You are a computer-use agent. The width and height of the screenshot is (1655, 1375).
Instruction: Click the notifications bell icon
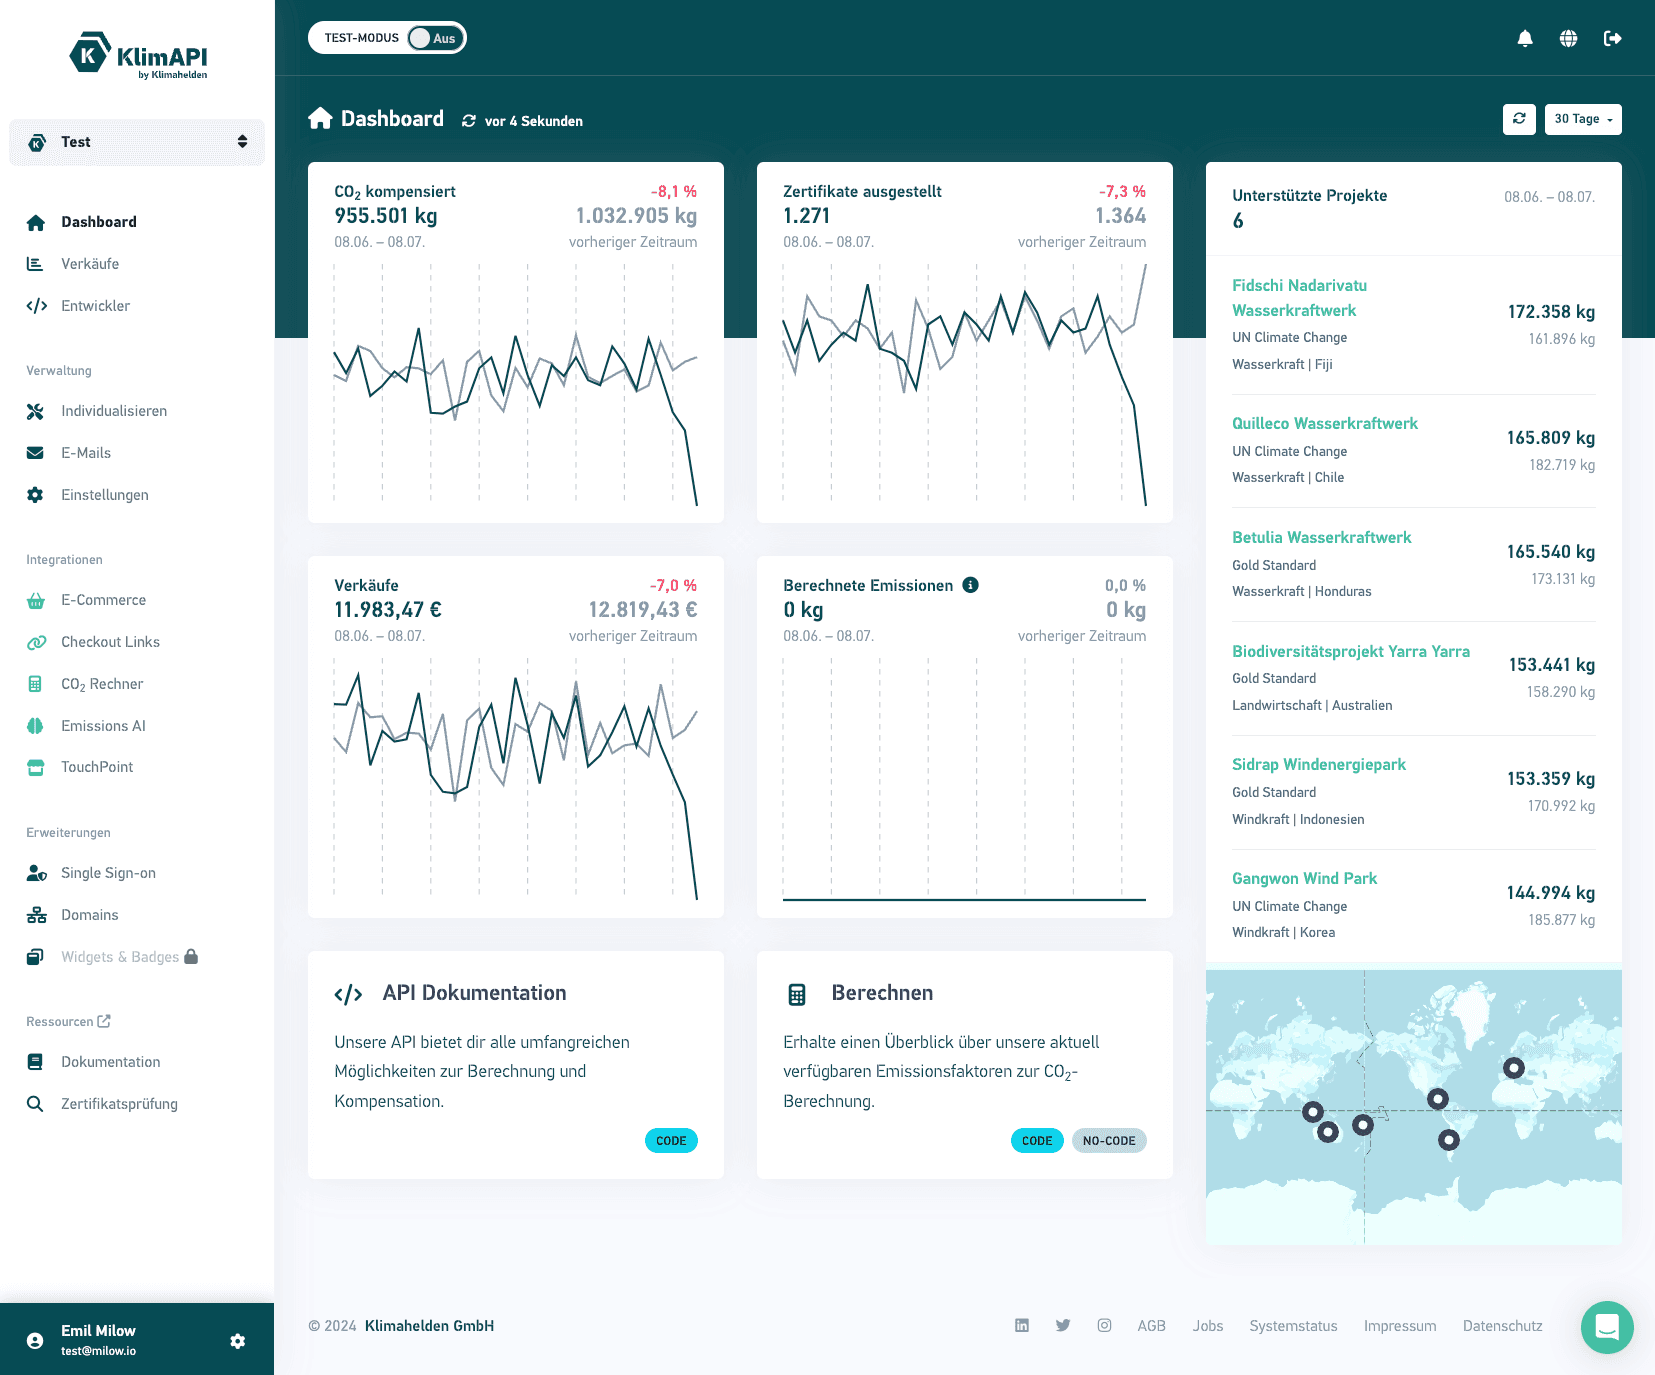(1525, 38)
